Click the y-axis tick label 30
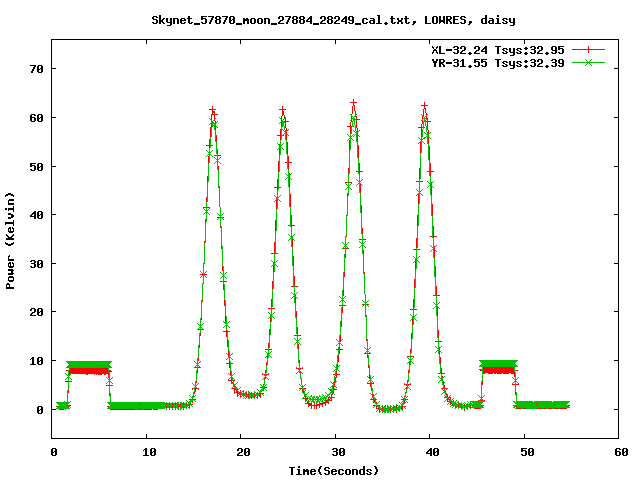The width and height of the screenshot is (640, 480). point(37,264)
